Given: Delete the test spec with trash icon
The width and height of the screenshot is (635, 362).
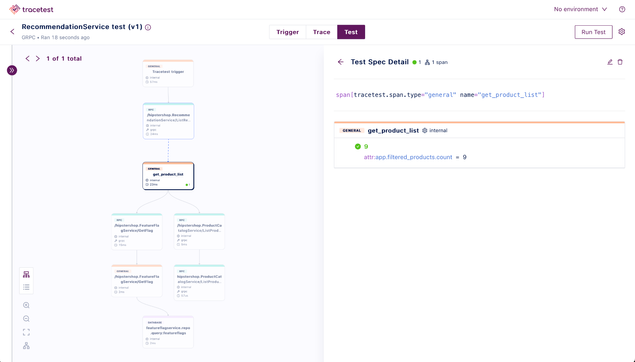Looking at the screenshot, I should click(620, 62).
